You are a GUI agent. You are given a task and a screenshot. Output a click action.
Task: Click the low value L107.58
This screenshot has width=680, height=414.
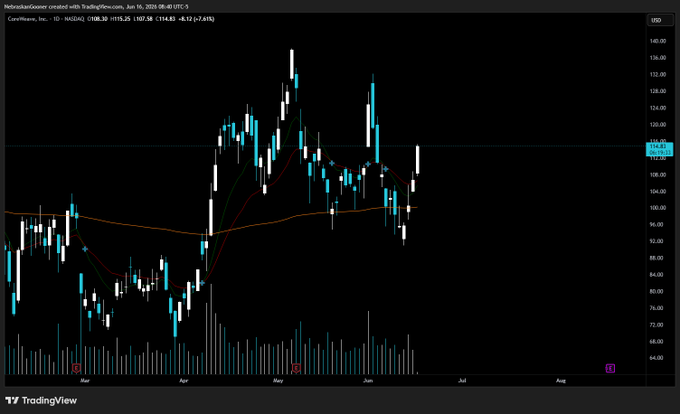[x=143, y=19]
